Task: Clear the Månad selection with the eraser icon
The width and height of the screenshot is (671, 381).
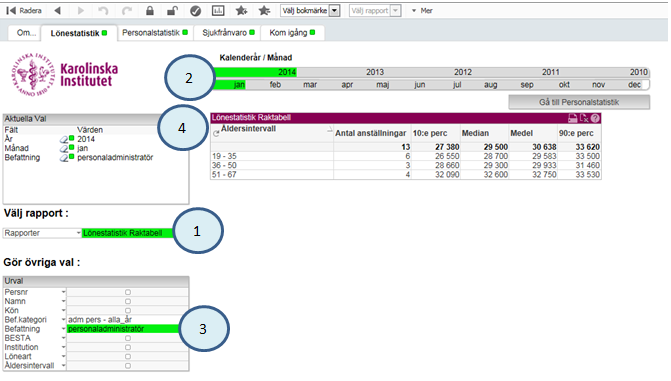Action: click(64, 149)
